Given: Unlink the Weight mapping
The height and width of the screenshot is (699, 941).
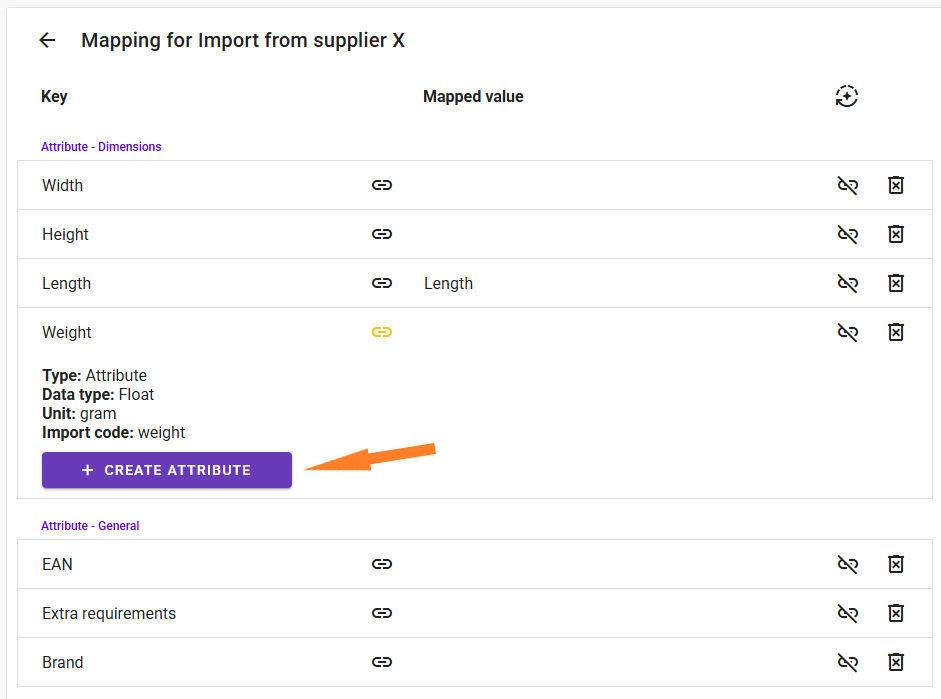Looking at the screenshot, I should 847,332.
